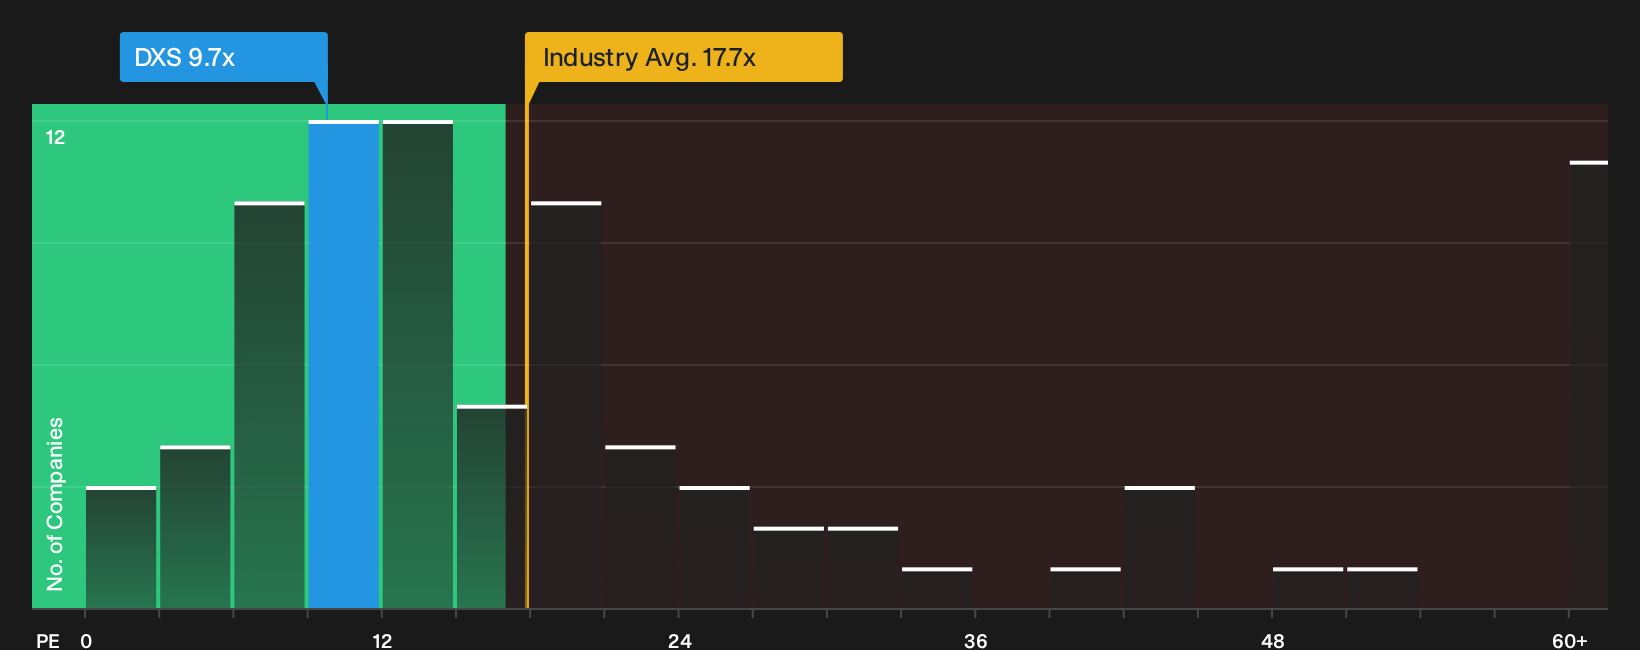Select the tall bar above PE 12 tick

(418, 364)
